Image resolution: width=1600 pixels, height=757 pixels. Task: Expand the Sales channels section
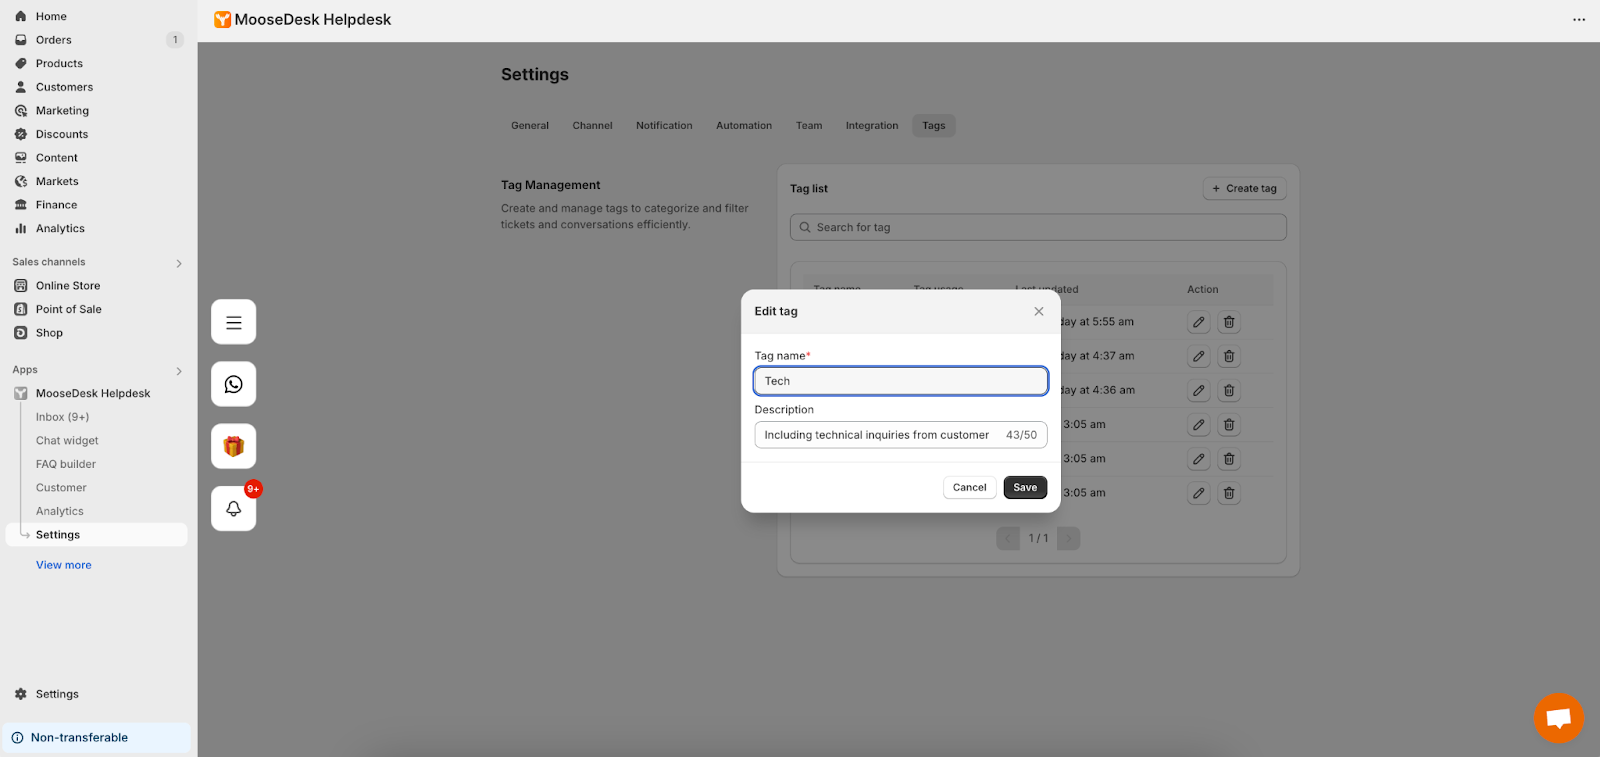179,263
